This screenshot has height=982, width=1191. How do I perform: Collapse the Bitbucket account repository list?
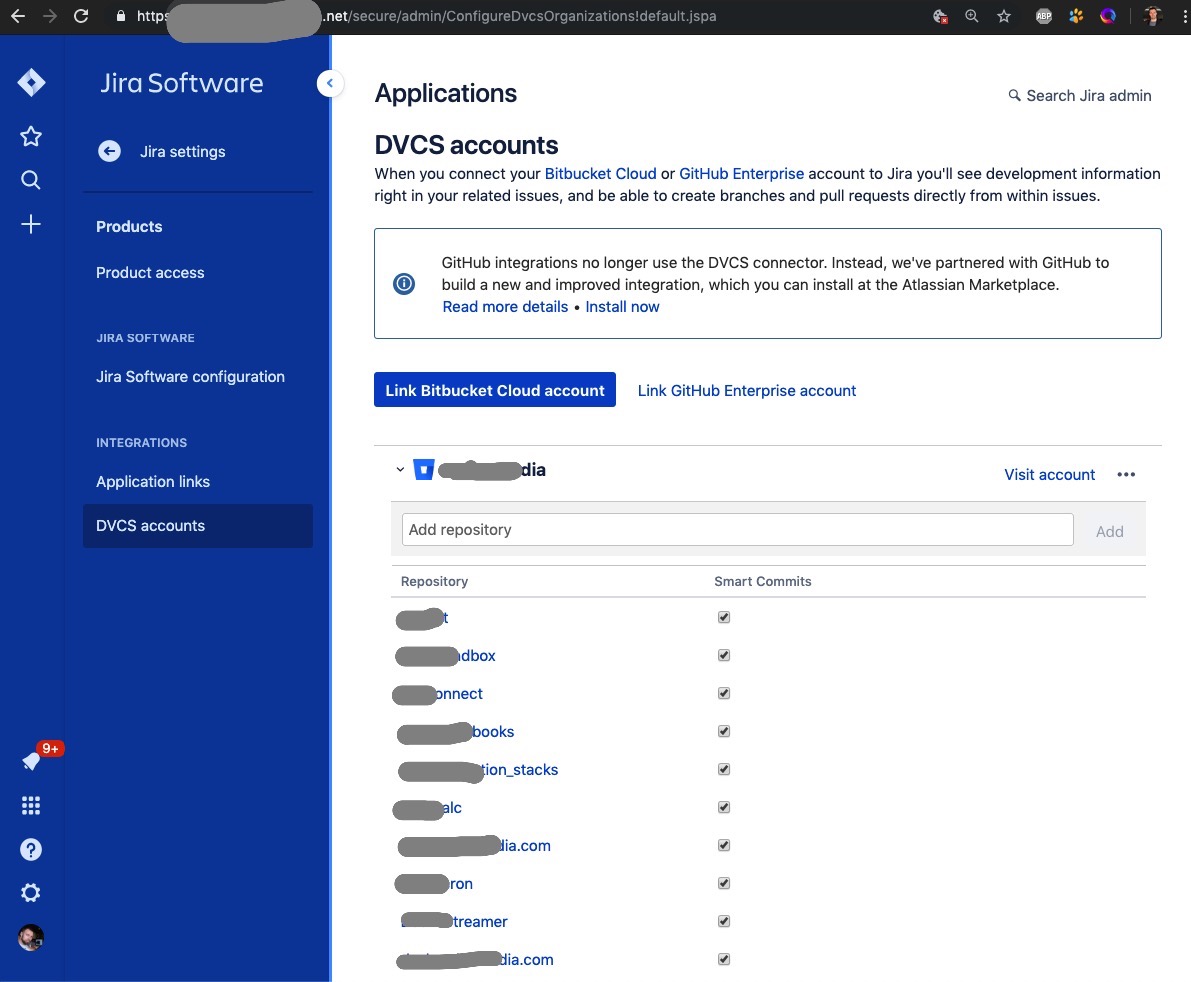click(x=400, y=469)
